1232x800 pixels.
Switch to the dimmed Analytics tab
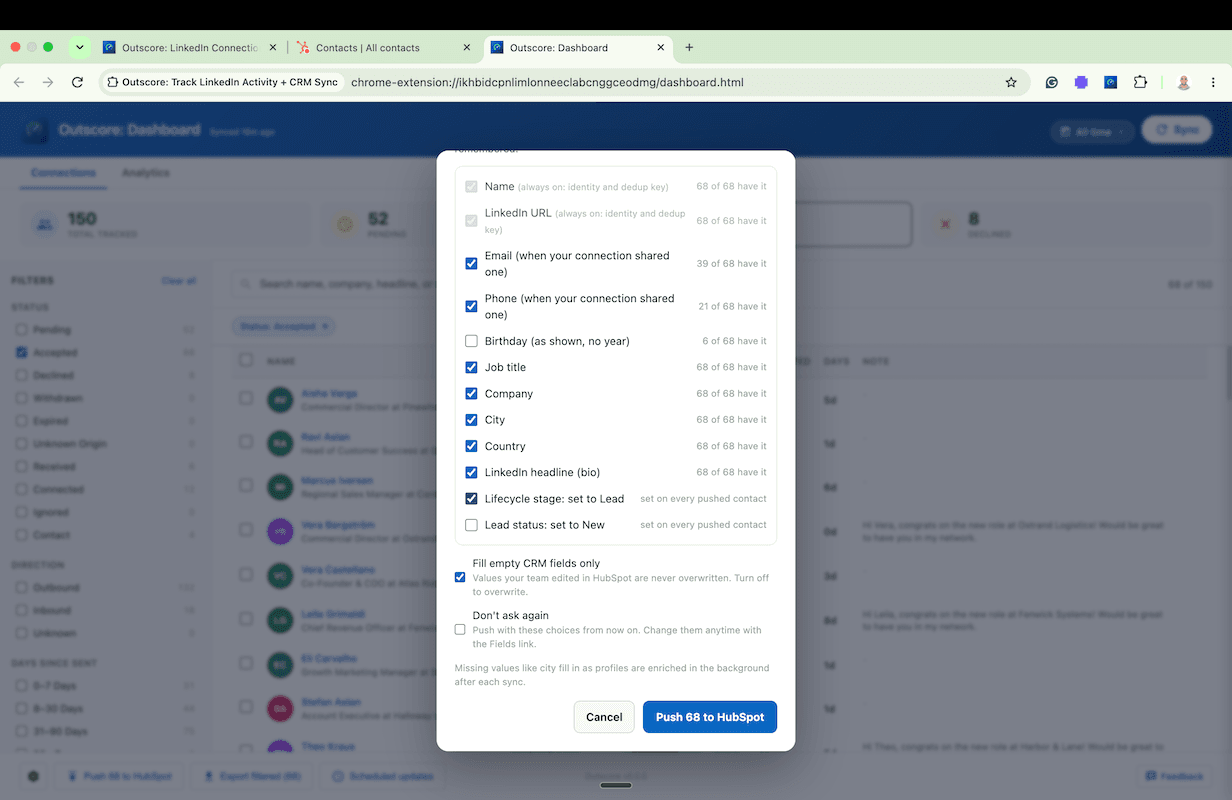click(145, 173)
